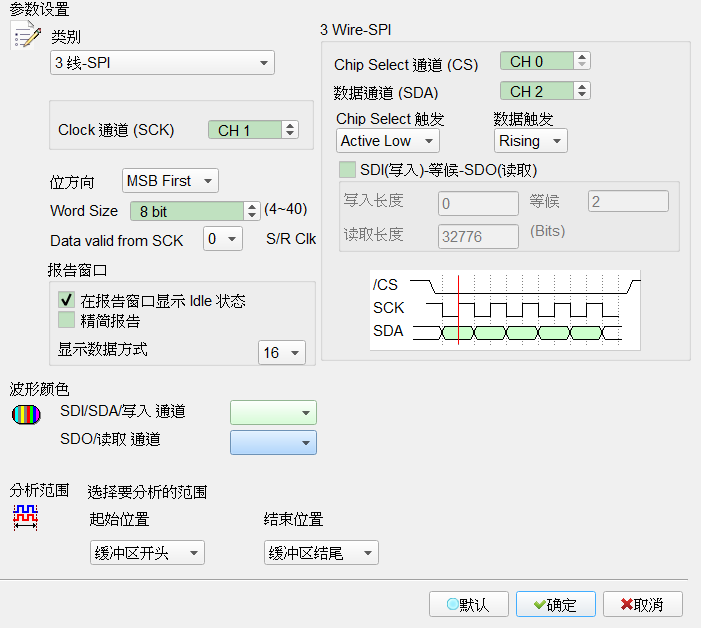Click the parameter settings notepad icon
The image size is (701, 628).
pos(25,35)
